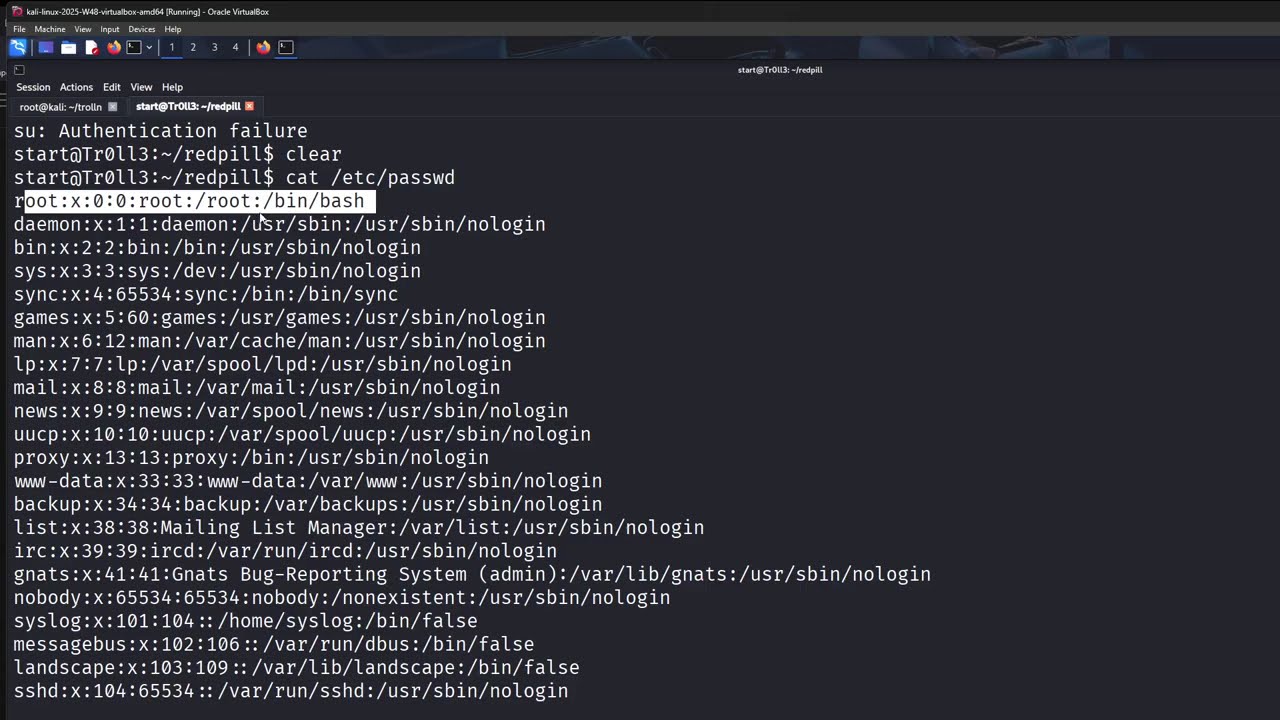Screen dimensions: 1280x720
Task: Switch to workspace 4
Action: point(235,47)
